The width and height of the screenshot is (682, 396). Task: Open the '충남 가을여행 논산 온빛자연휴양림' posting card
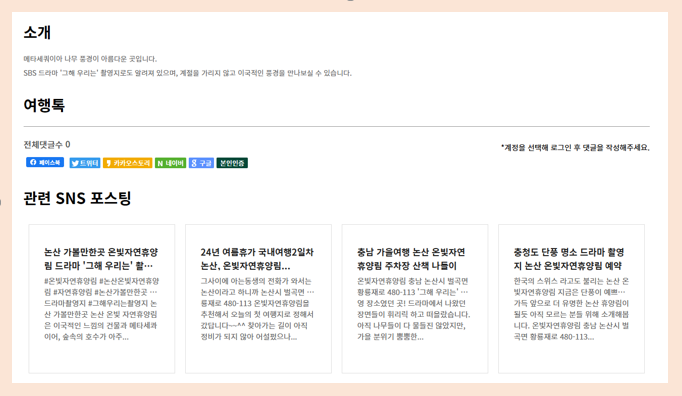pyautogui.click(x=415, y=299)
